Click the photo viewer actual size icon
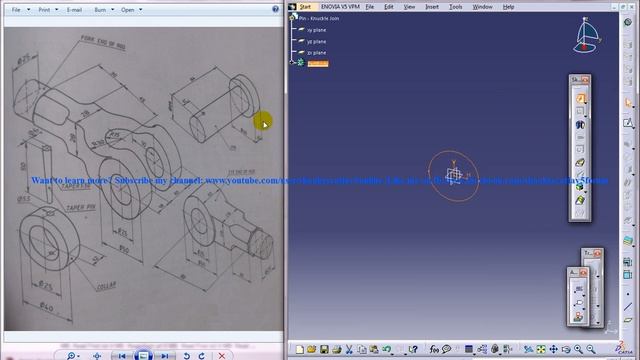The width and height of the screenshot is (640, 360). pos(97,356)
